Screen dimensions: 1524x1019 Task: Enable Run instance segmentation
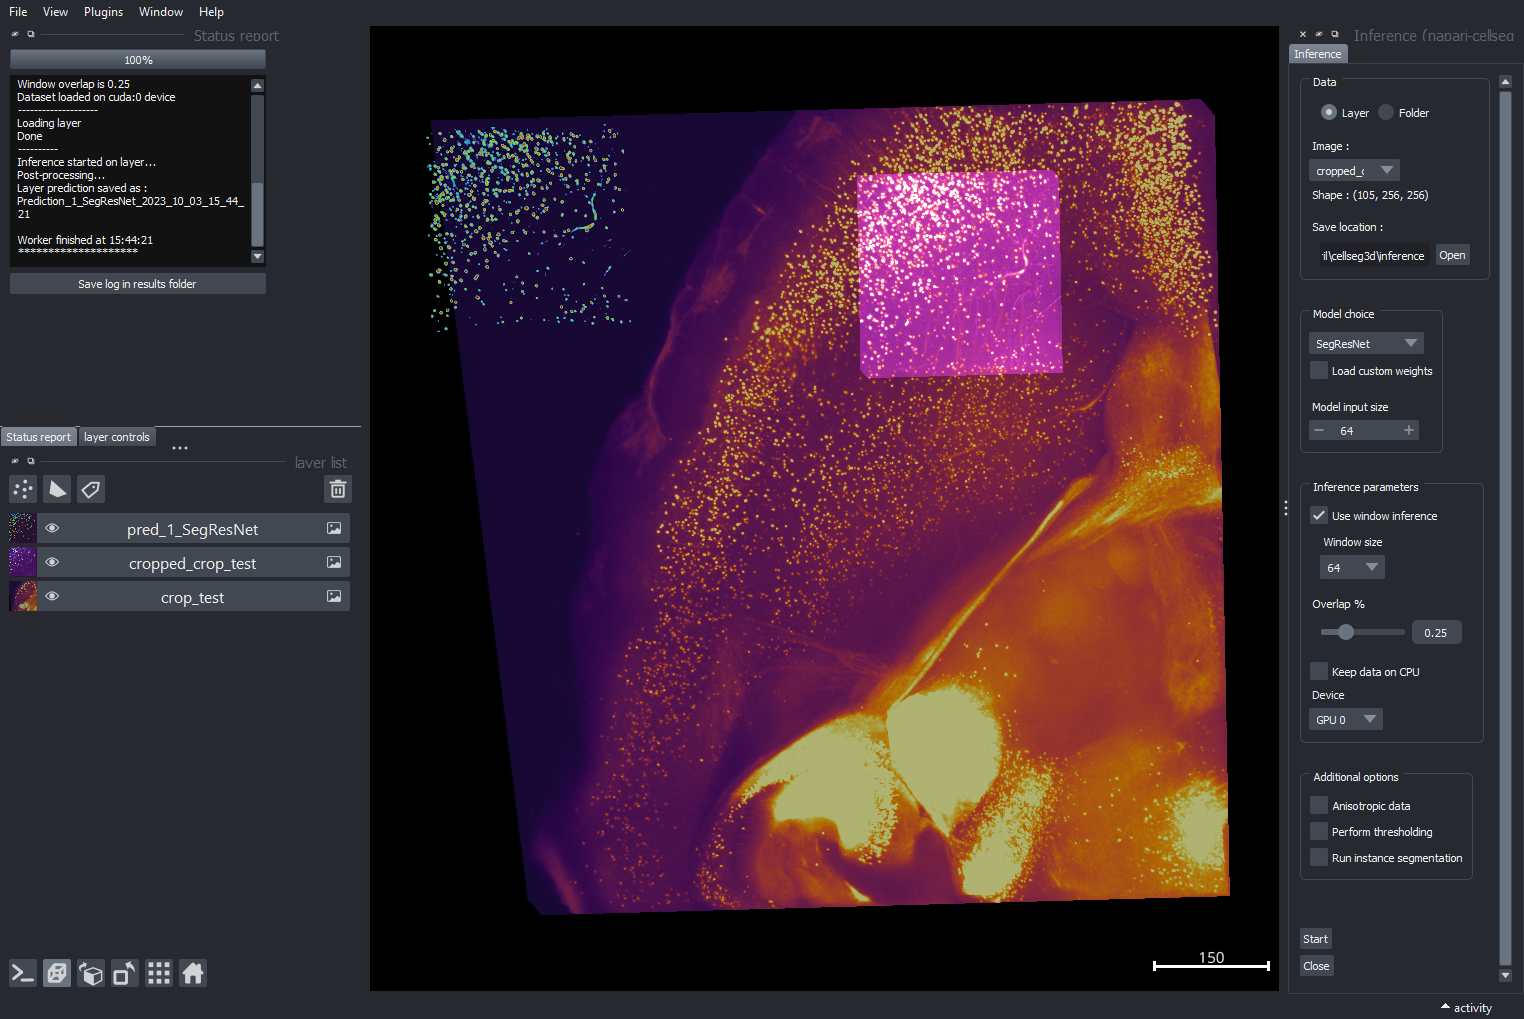coord(1319,857)
